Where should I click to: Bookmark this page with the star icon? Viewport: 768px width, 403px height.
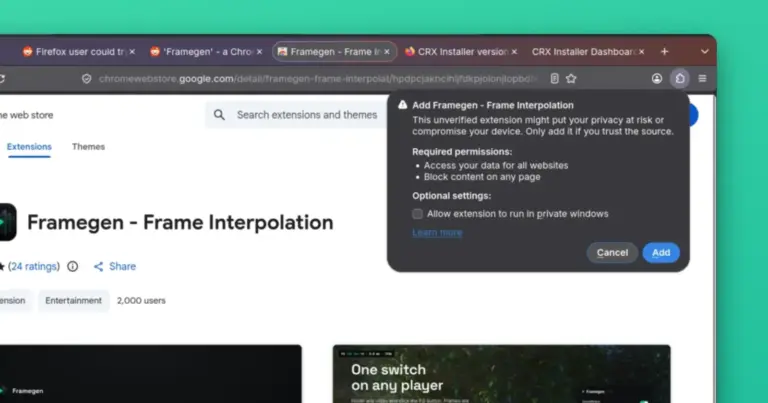tap(571, 78)
